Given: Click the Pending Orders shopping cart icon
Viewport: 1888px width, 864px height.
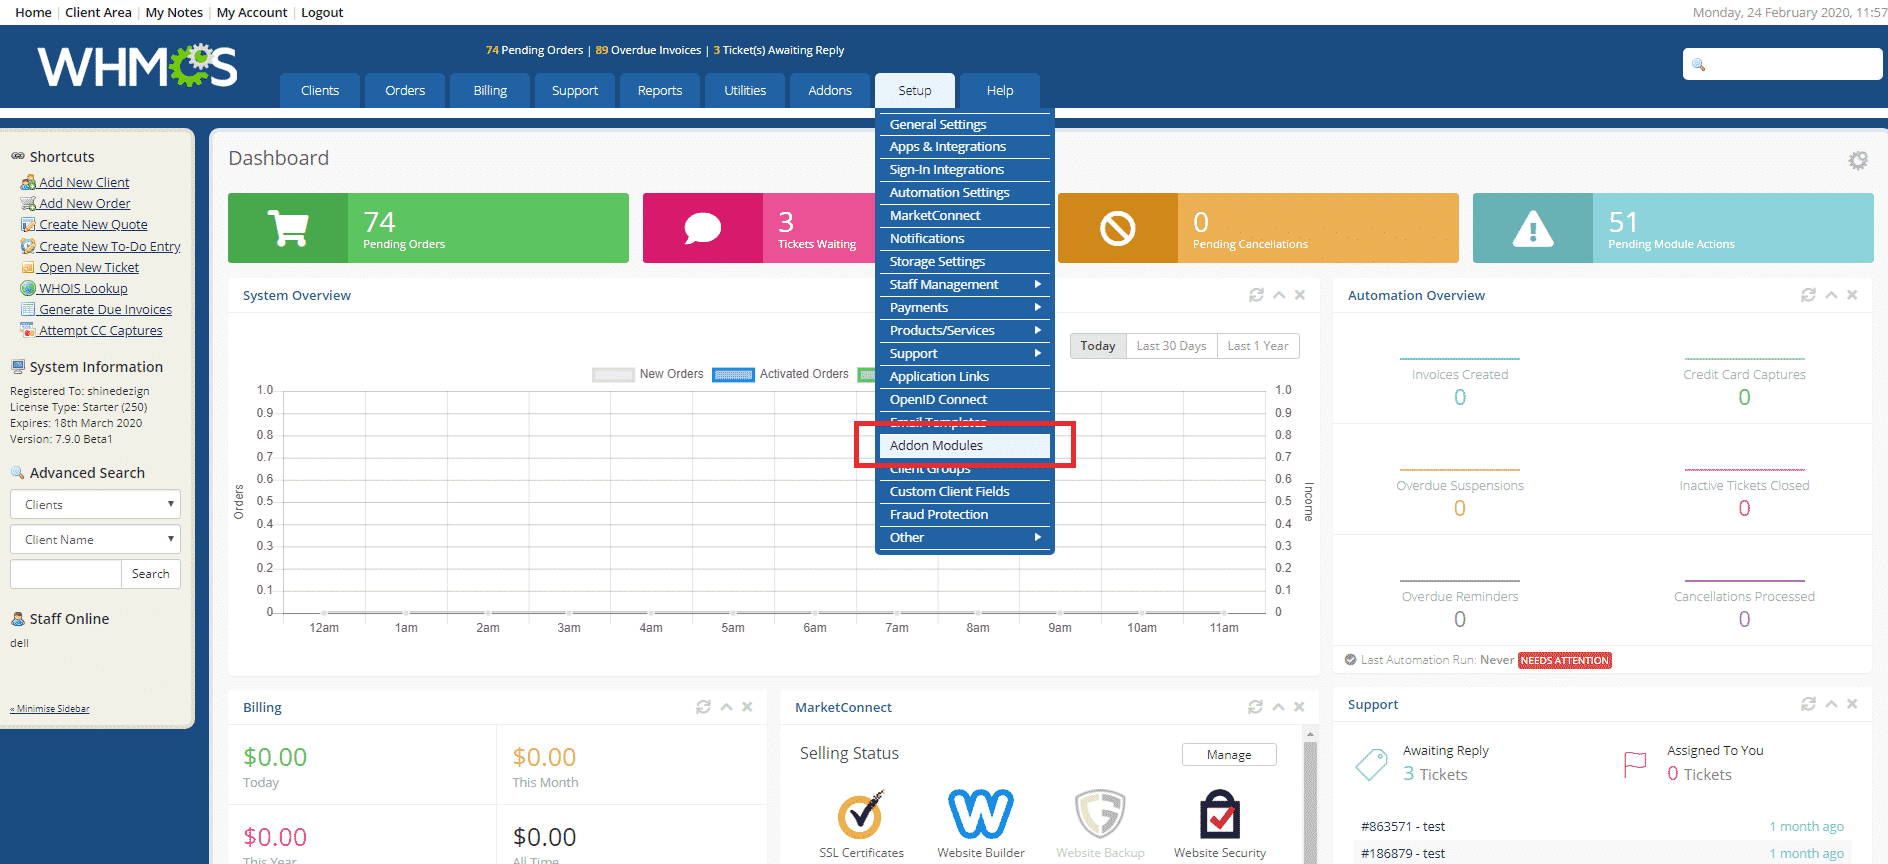Looking at the screenshot, I should click(288, 228).
